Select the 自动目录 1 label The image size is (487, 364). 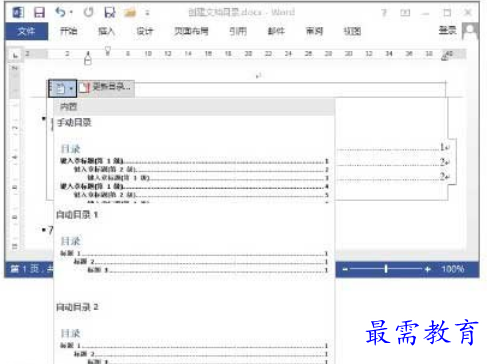tap(77, 215)
